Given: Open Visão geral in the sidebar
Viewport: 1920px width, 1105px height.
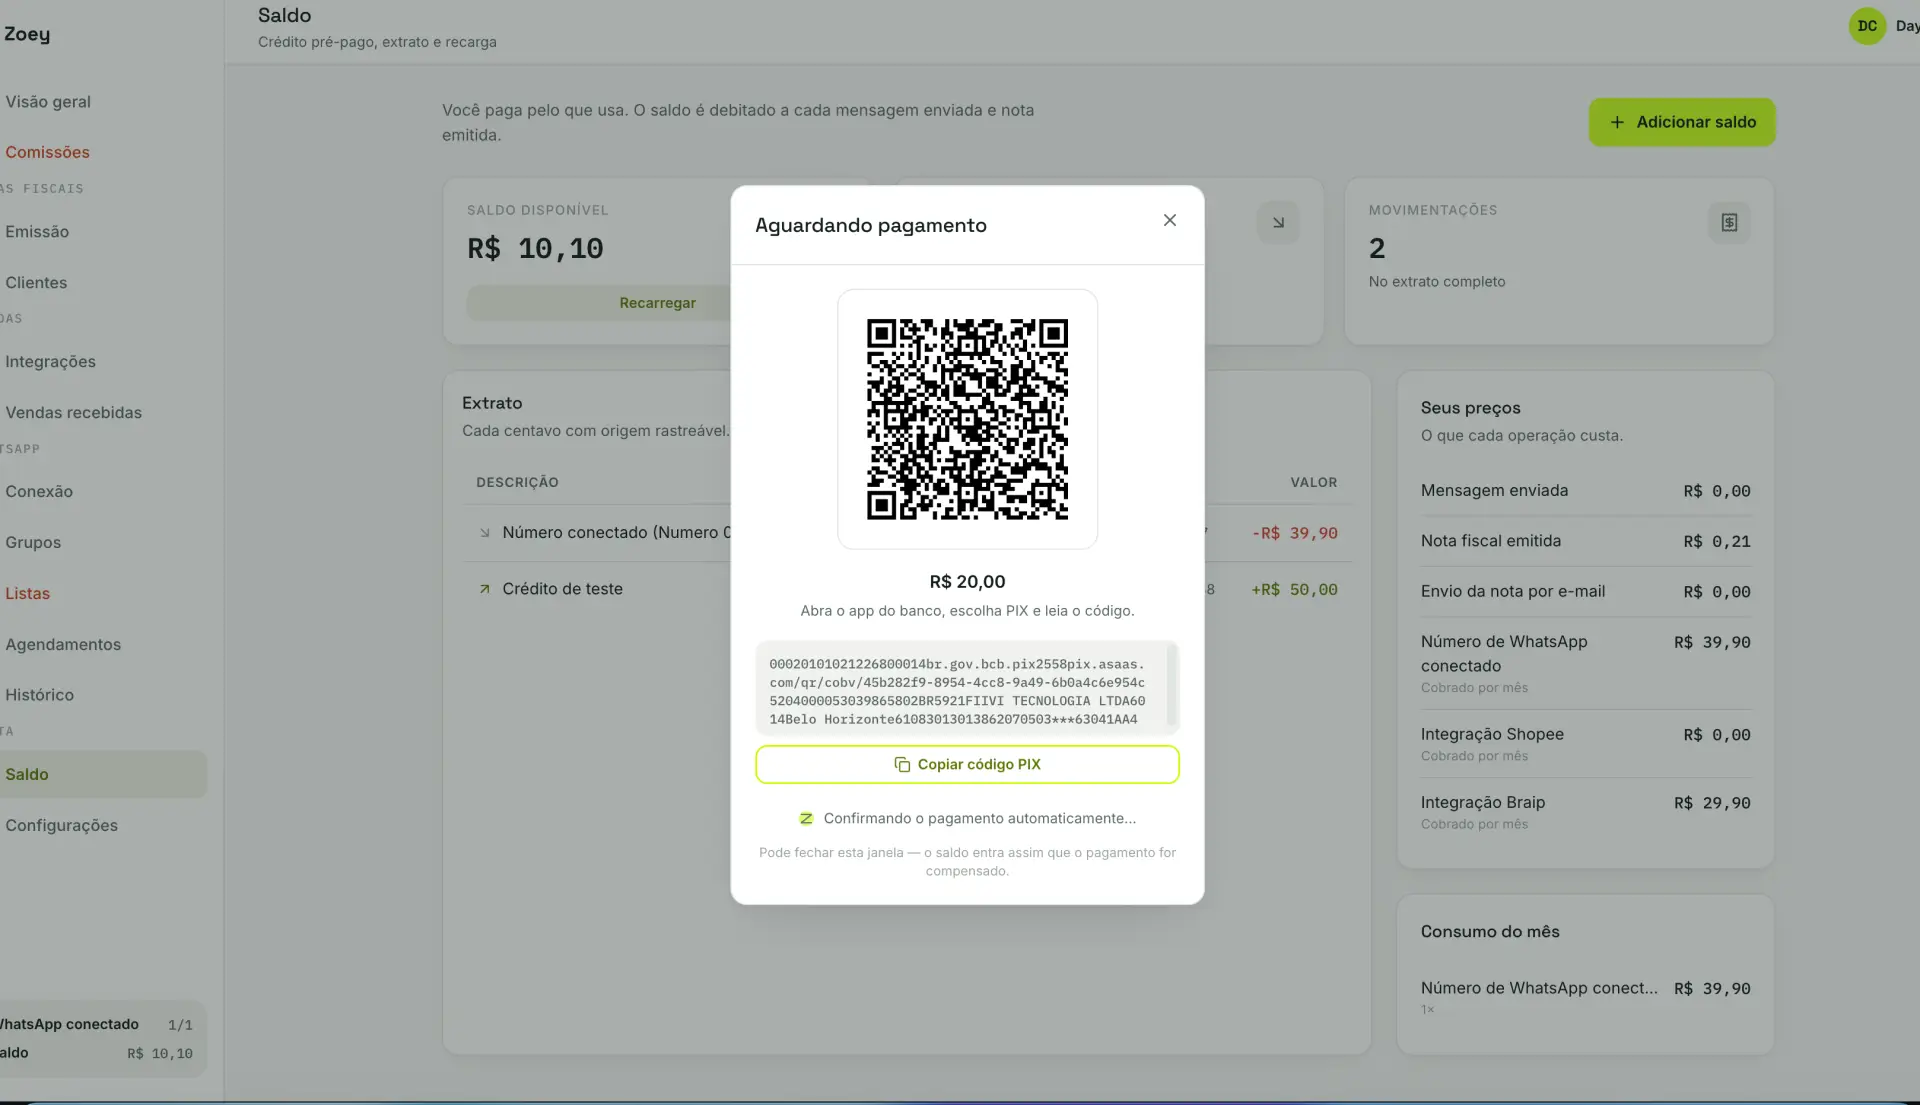Looking at the screenshot, I should point(48,101).
